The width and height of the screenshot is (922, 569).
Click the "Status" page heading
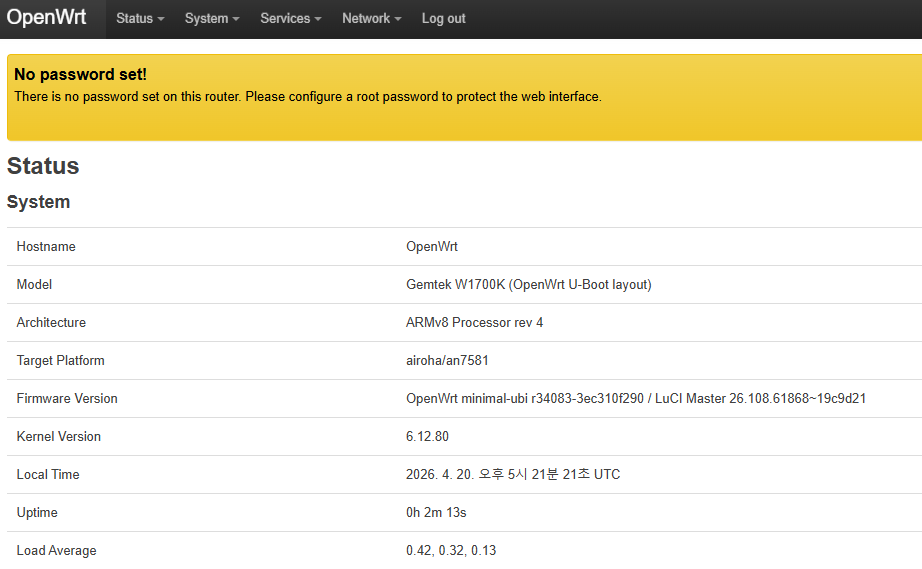(x=43, y=166)
